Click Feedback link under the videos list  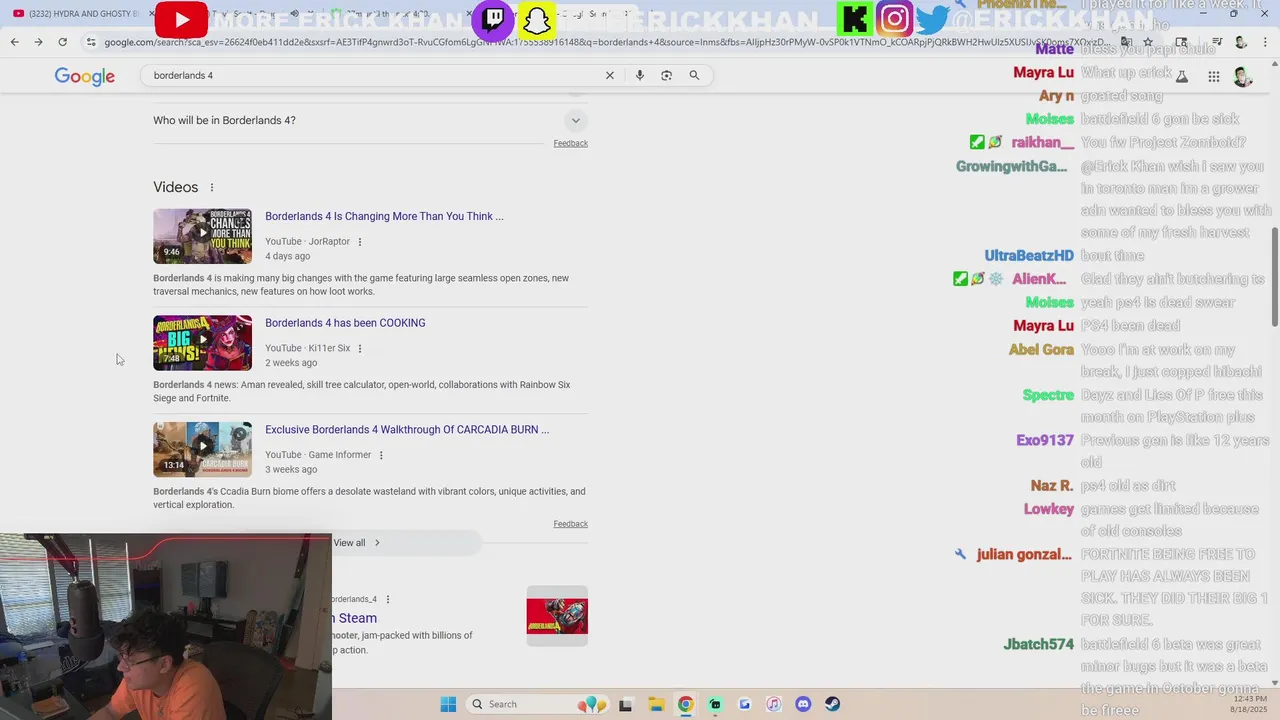[570, 524]
